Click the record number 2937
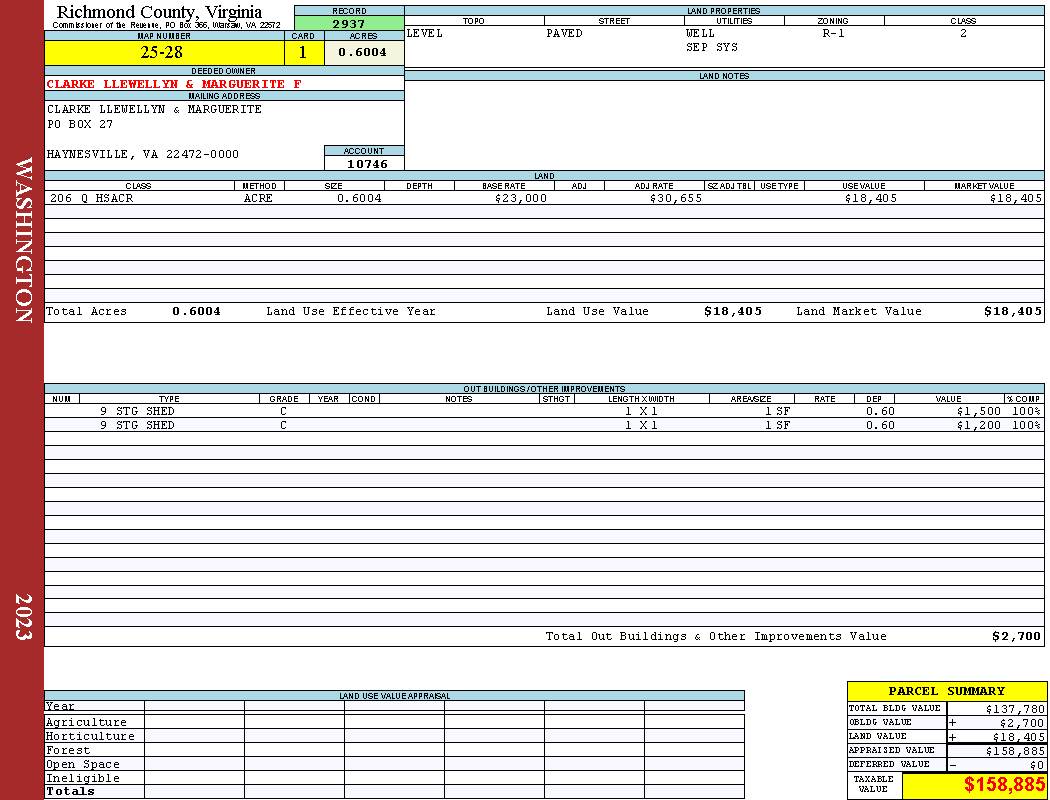1050x800 pixels. coord(349,23)
